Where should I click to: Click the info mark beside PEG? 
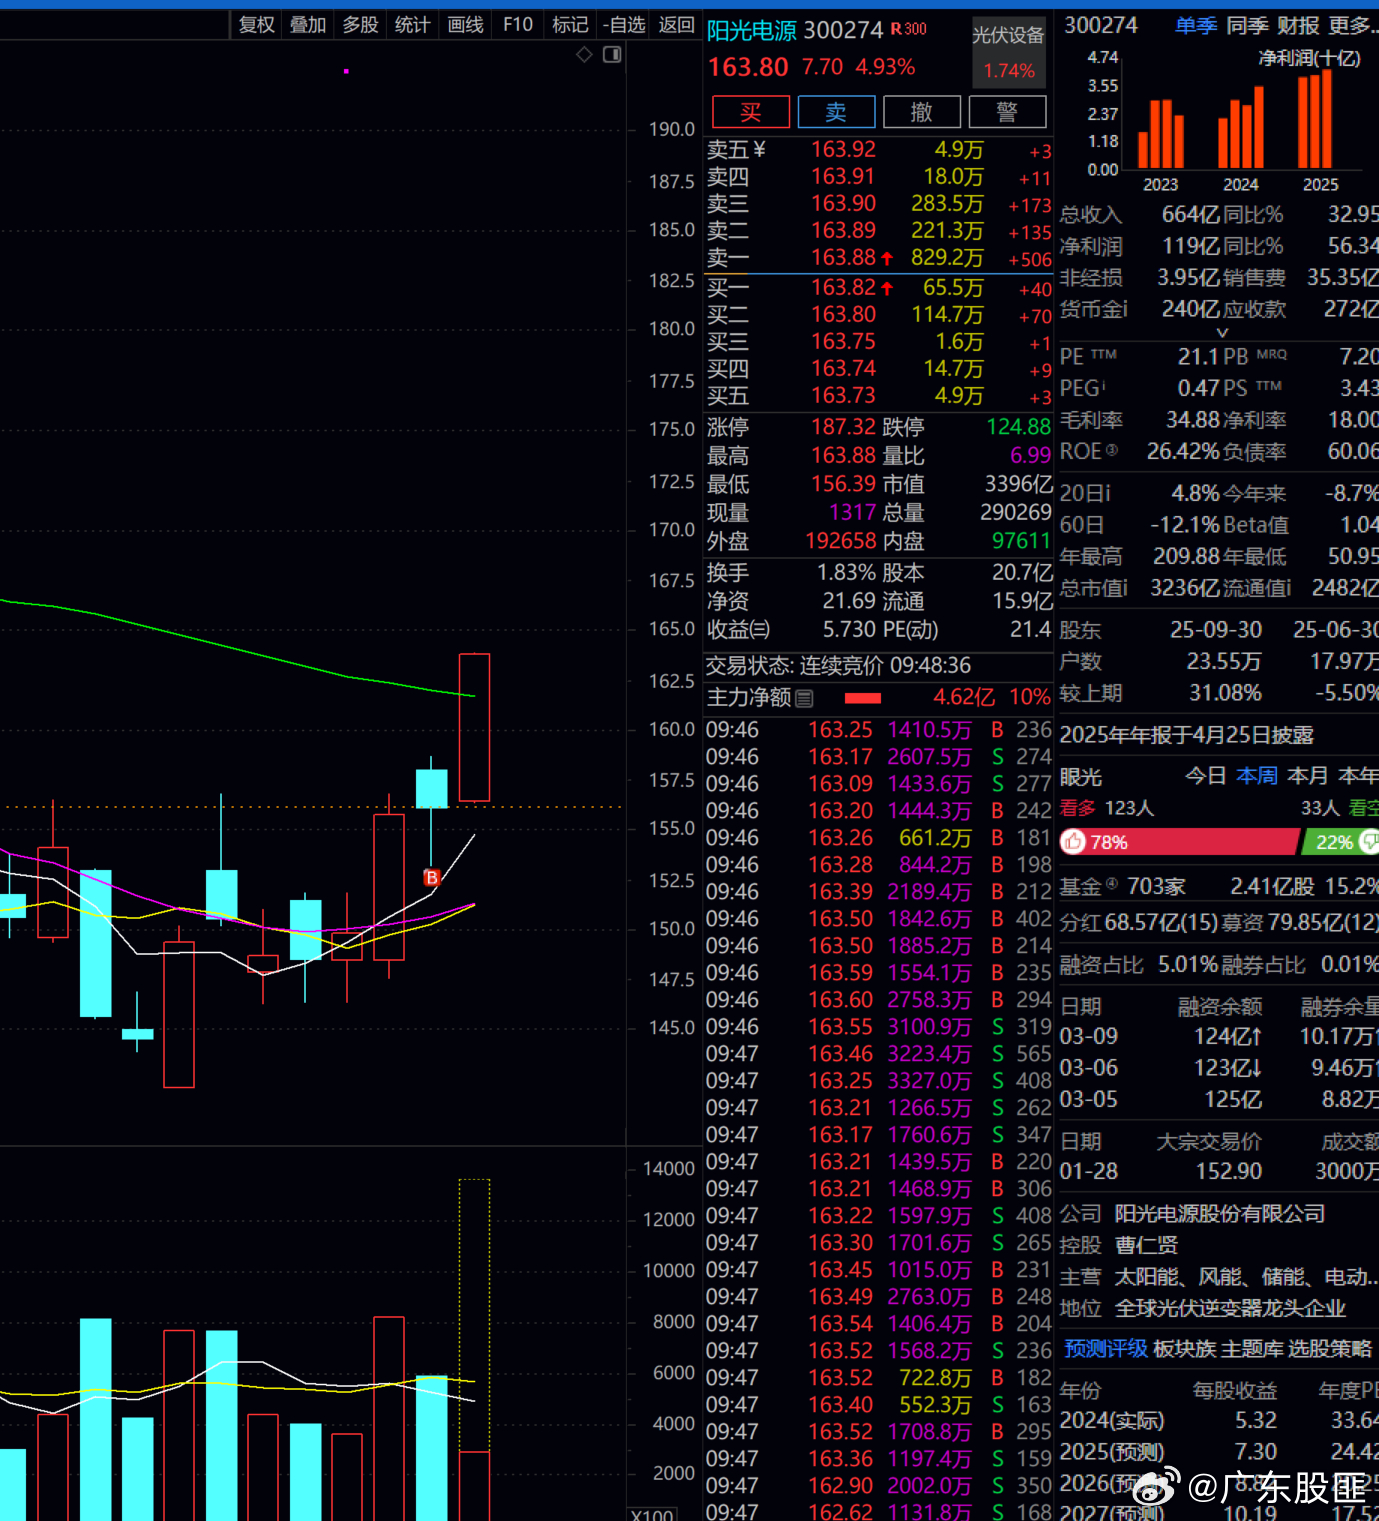[x=1104, y=385]
